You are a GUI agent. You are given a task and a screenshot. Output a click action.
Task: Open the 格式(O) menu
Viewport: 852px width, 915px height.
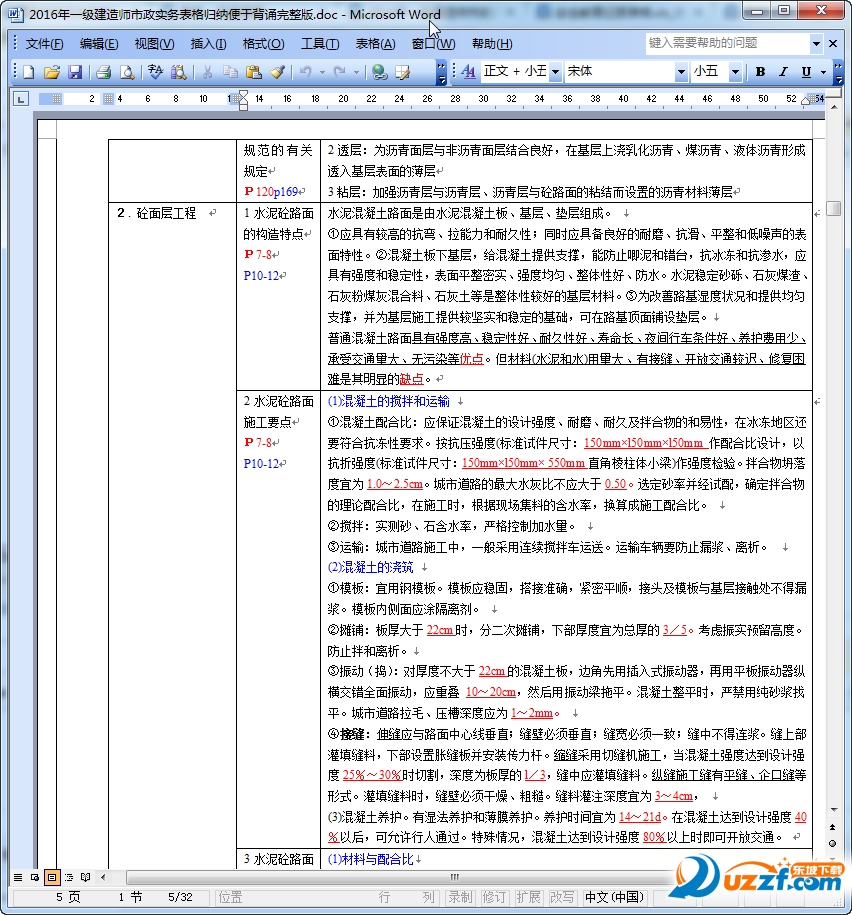click(263, 44)
